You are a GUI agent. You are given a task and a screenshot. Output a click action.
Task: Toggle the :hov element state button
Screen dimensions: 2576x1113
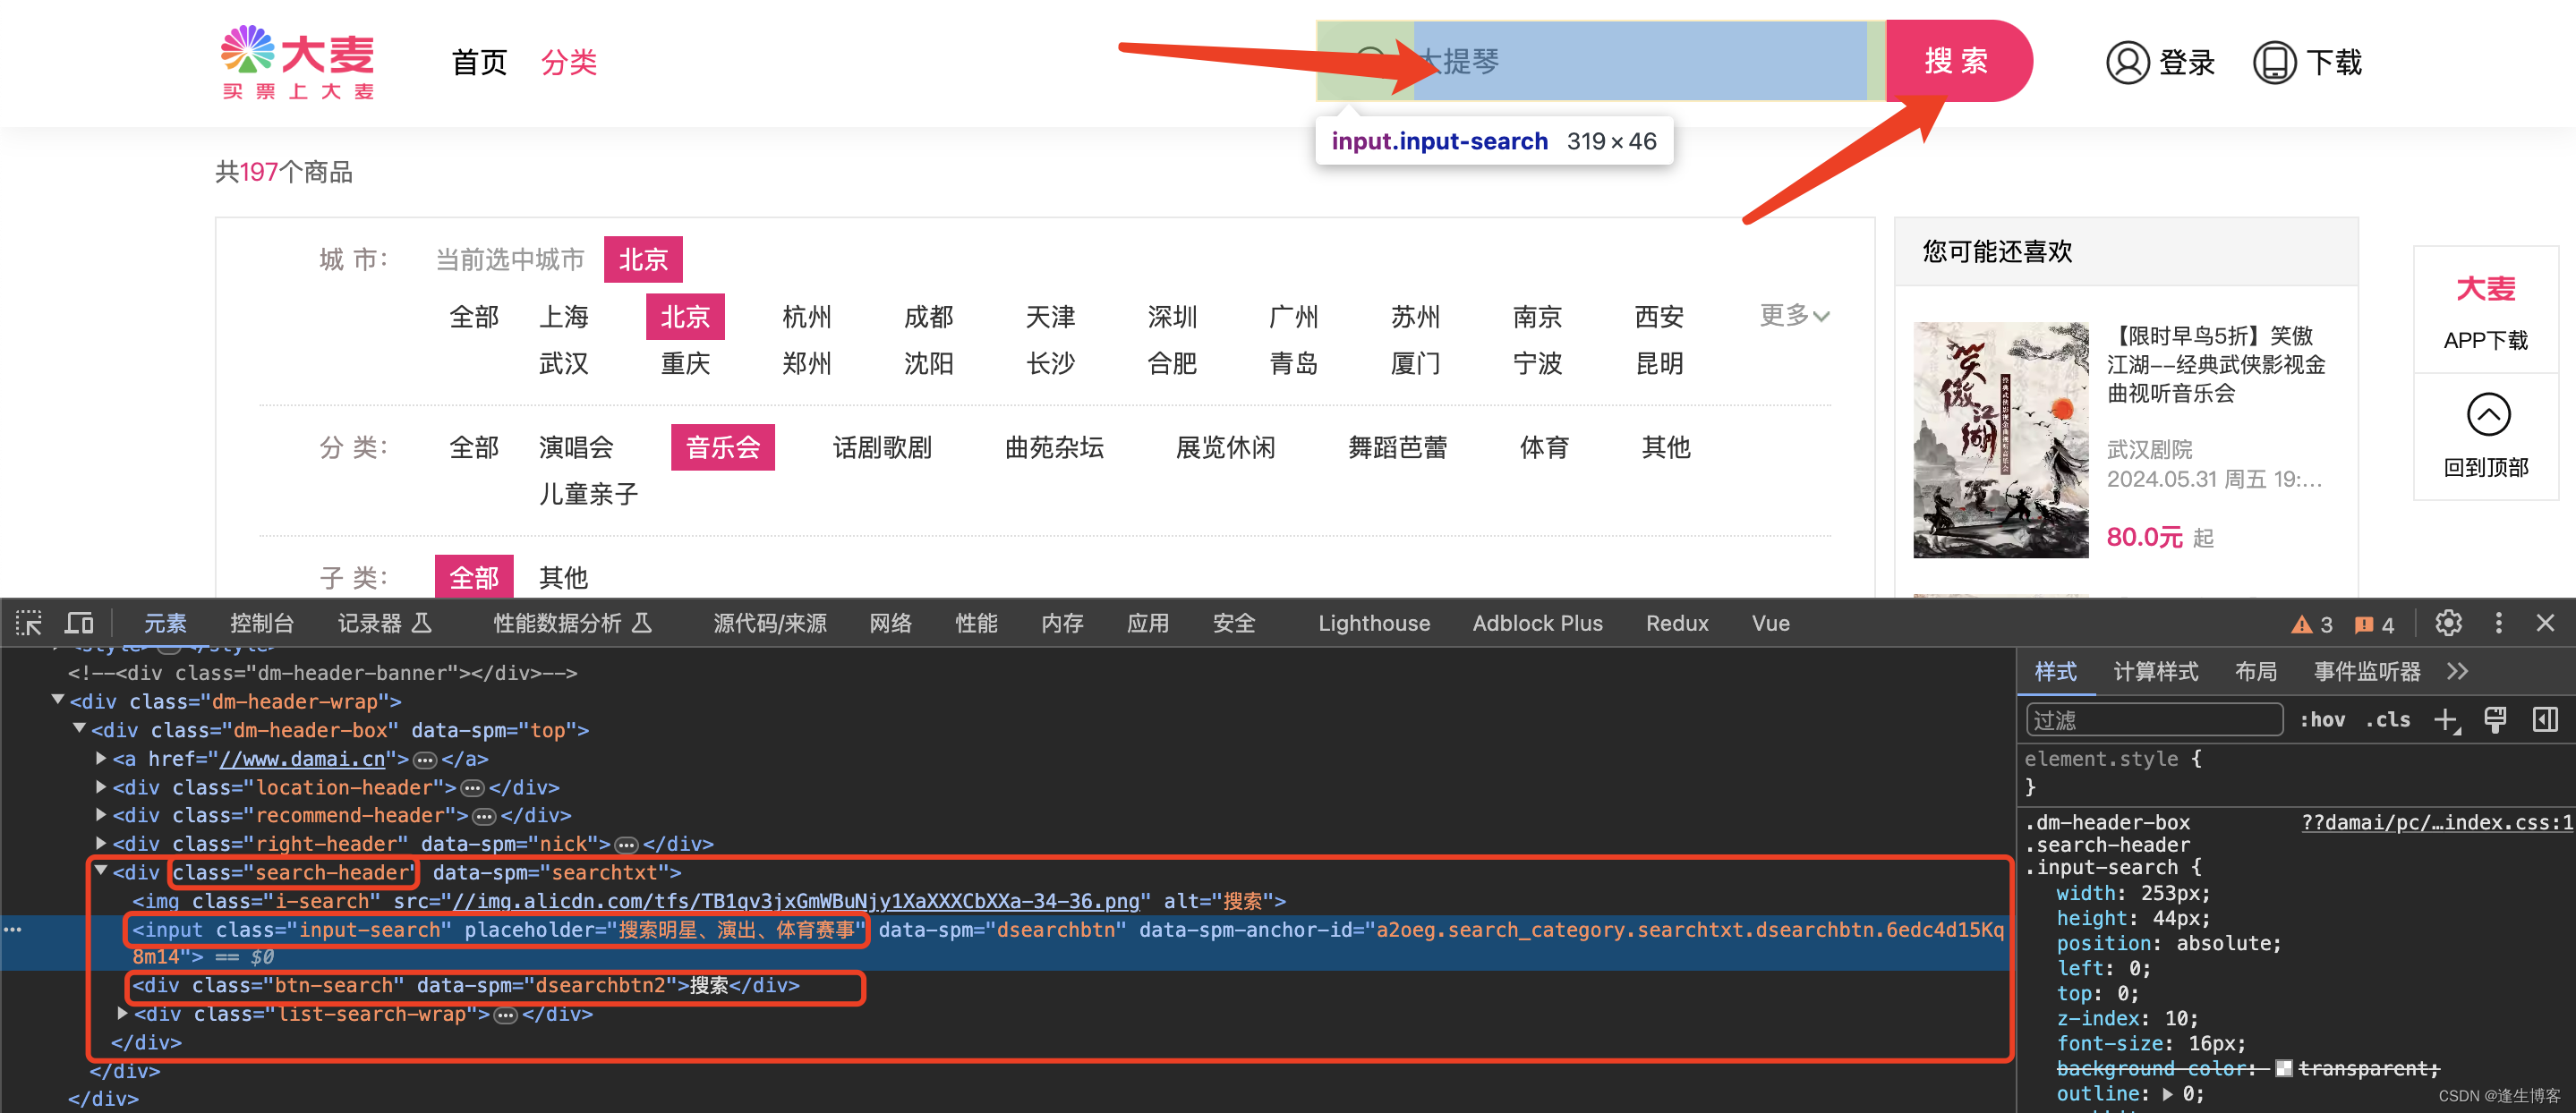(x=2322, y=719)
